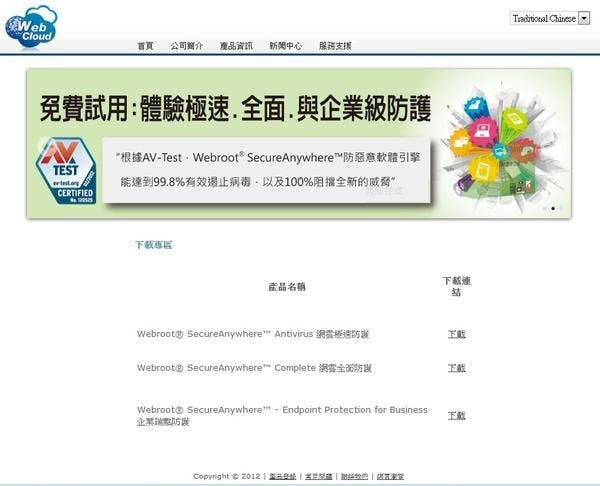Download Endpoint Protection for Business via 下載
This screenshot has width=600, height=486.
(457, 415)
